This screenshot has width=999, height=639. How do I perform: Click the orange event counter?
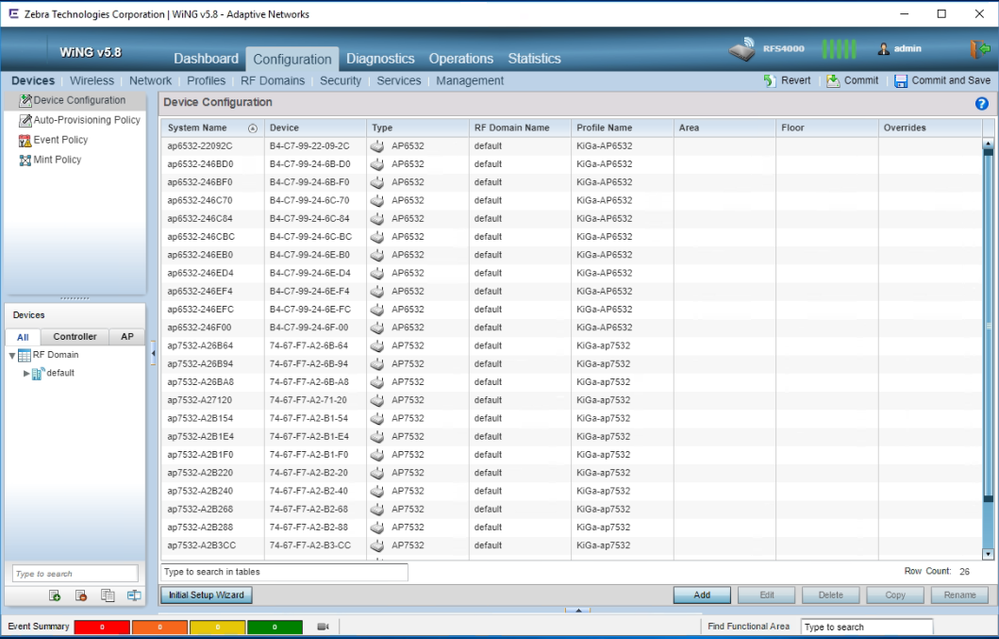pyautogui.click(x=159, y=627)
